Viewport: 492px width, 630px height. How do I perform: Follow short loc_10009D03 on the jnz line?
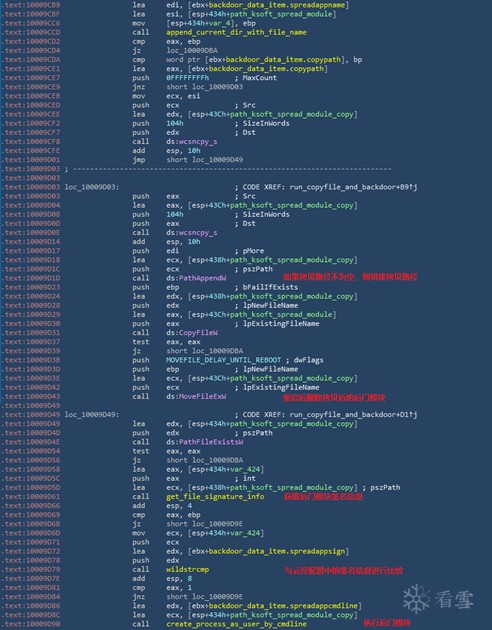click(x=204, y=87)
